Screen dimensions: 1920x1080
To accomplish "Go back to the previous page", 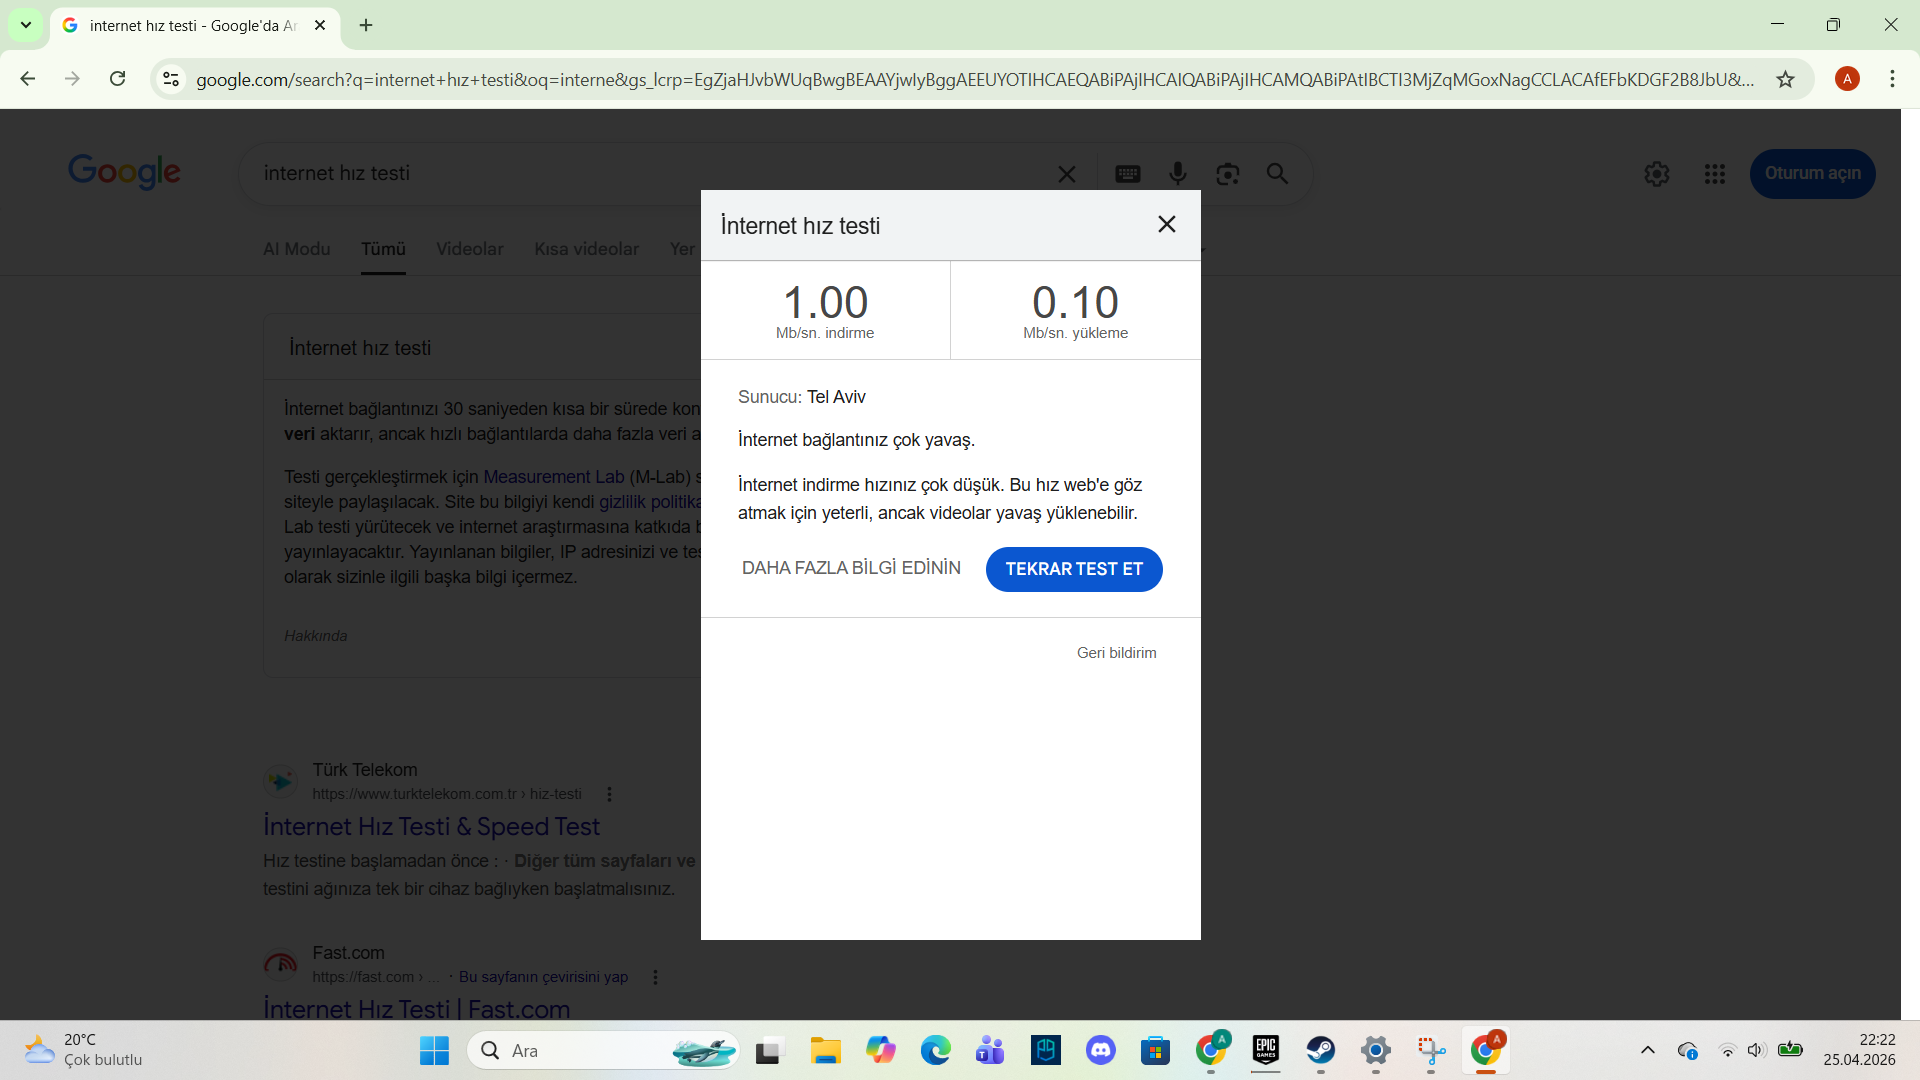I will [28, 79].
